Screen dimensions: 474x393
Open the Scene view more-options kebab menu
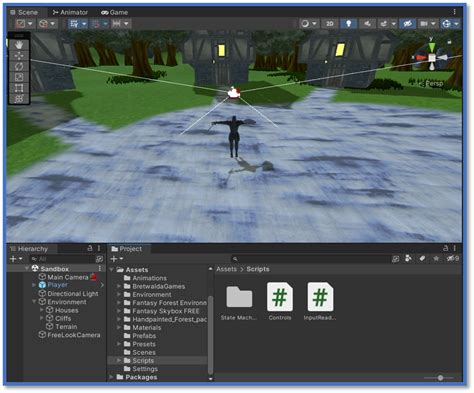[x=454, y=12]
